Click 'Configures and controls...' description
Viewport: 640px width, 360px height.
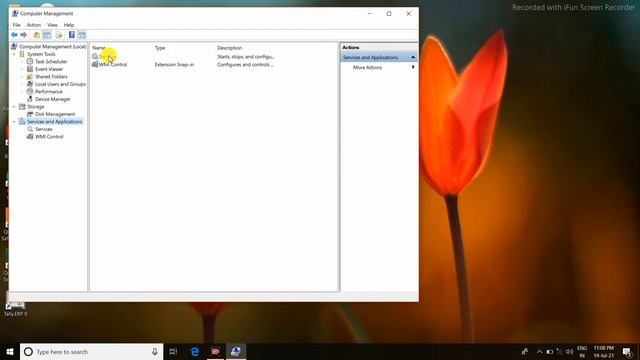coord(245,64)
